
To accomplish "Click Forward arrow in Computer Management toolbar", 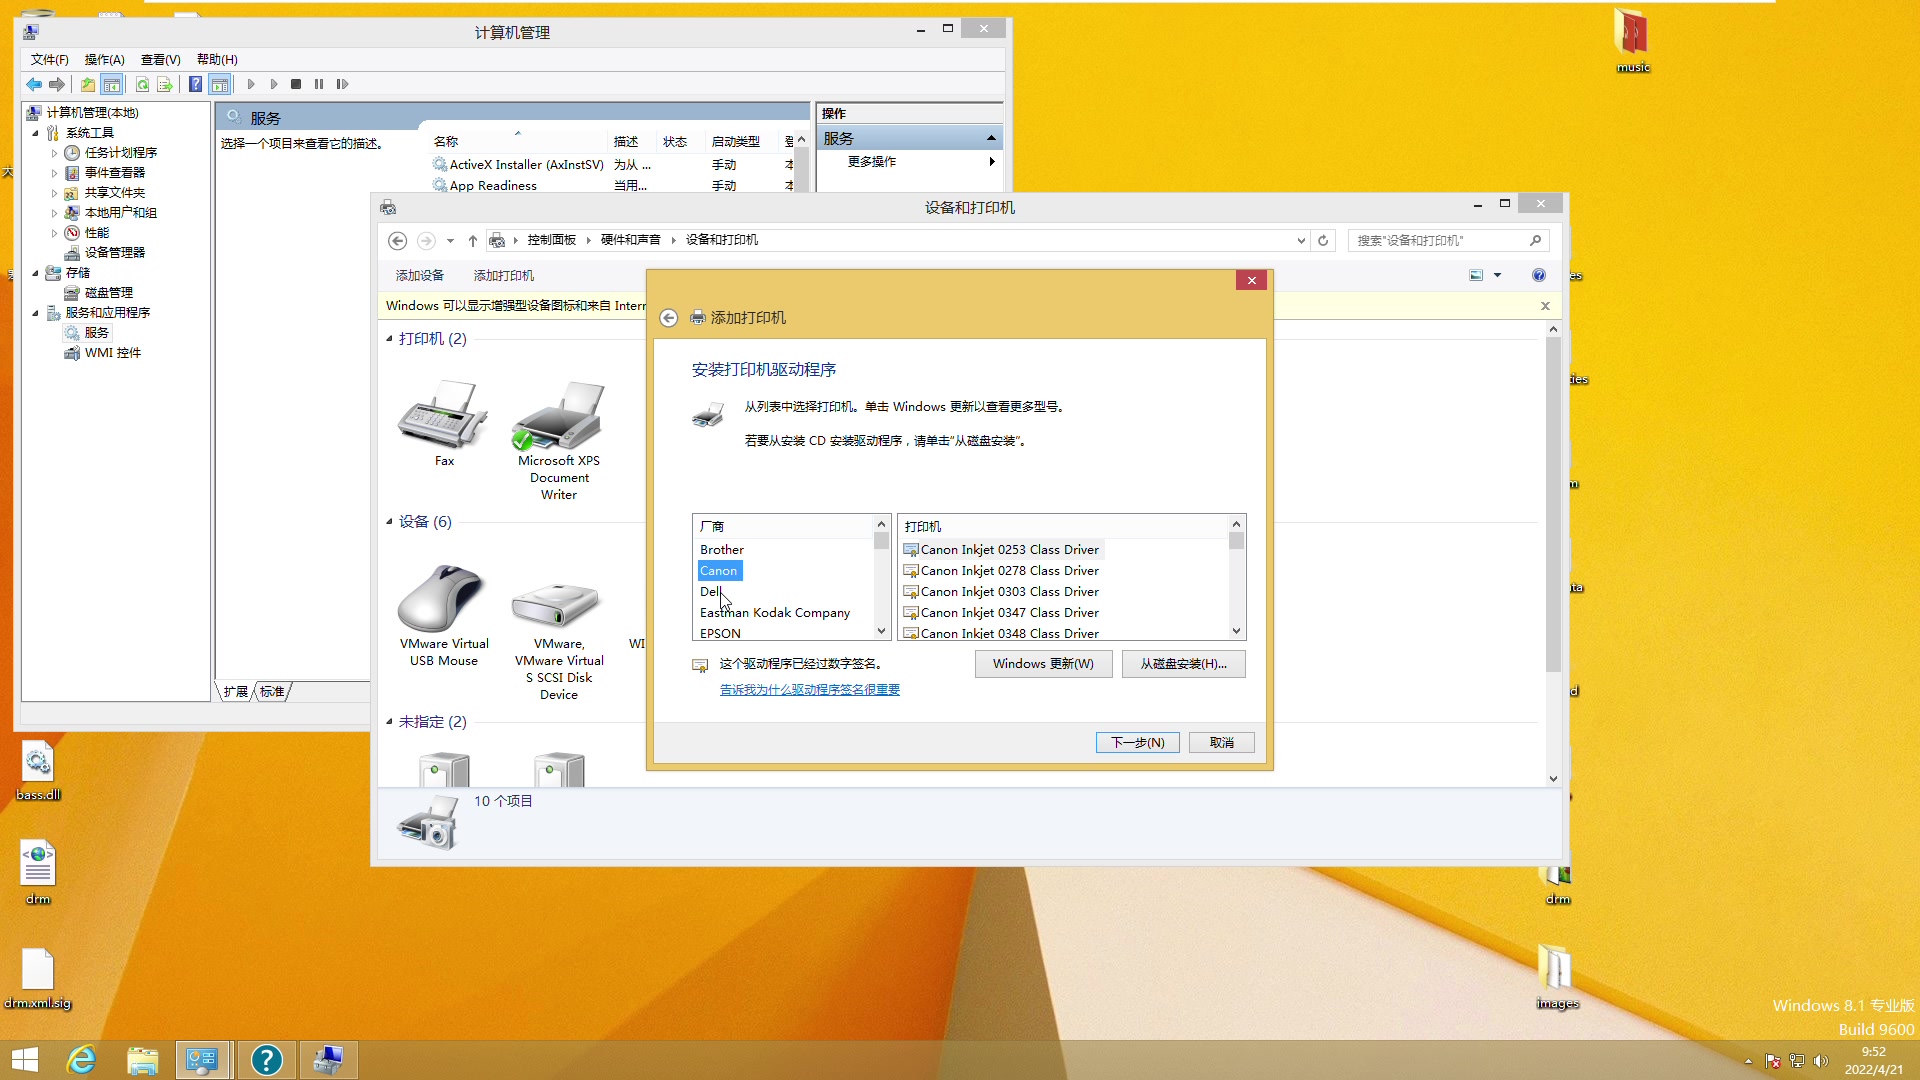I will pos(57,84).
